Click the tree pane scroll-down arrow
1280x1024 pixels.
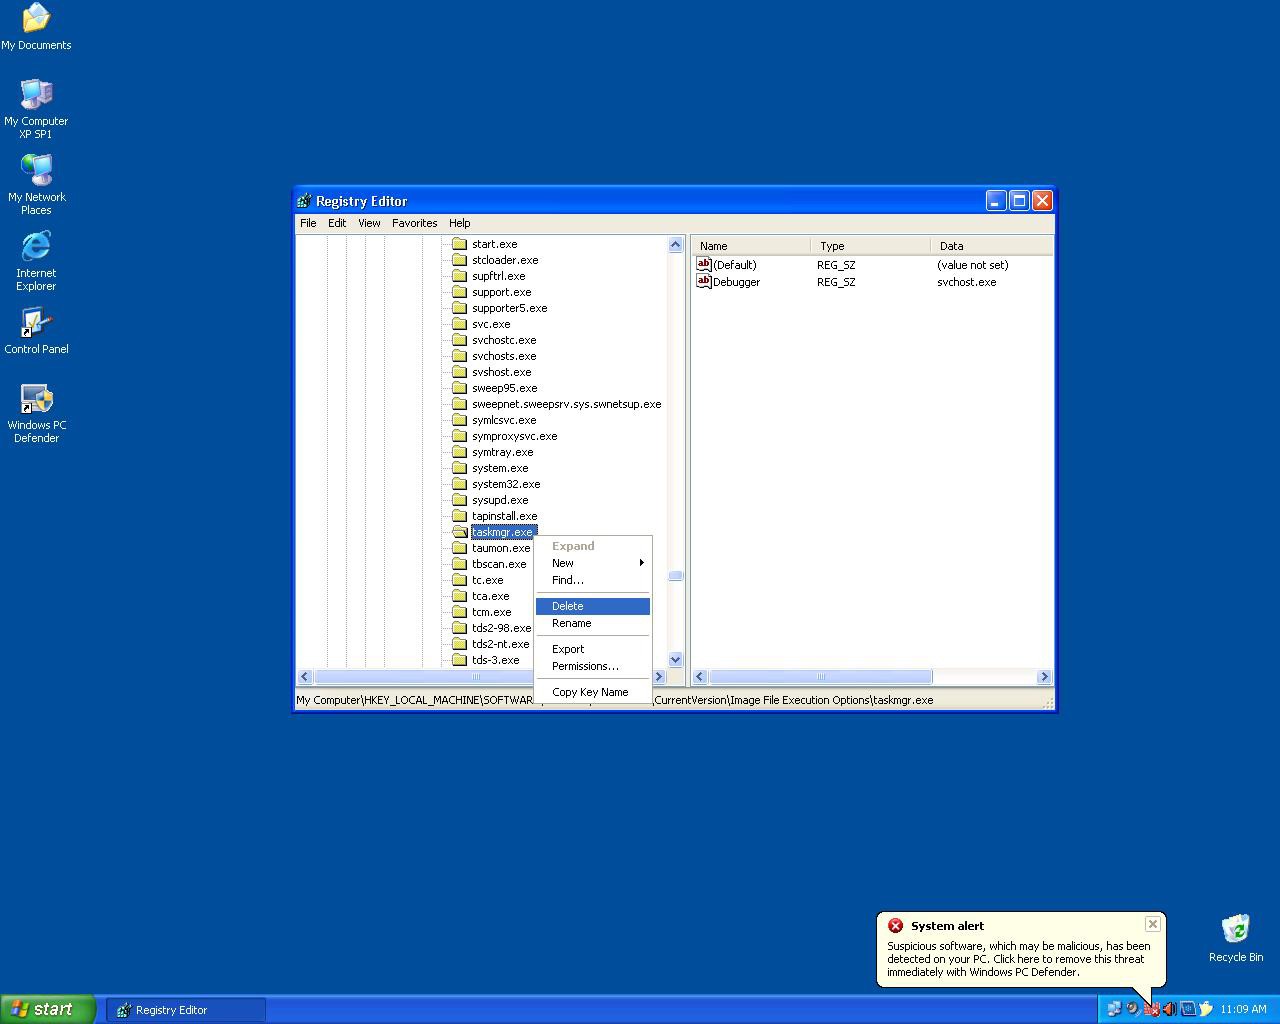pyautogui.click(x=675, y=659)
